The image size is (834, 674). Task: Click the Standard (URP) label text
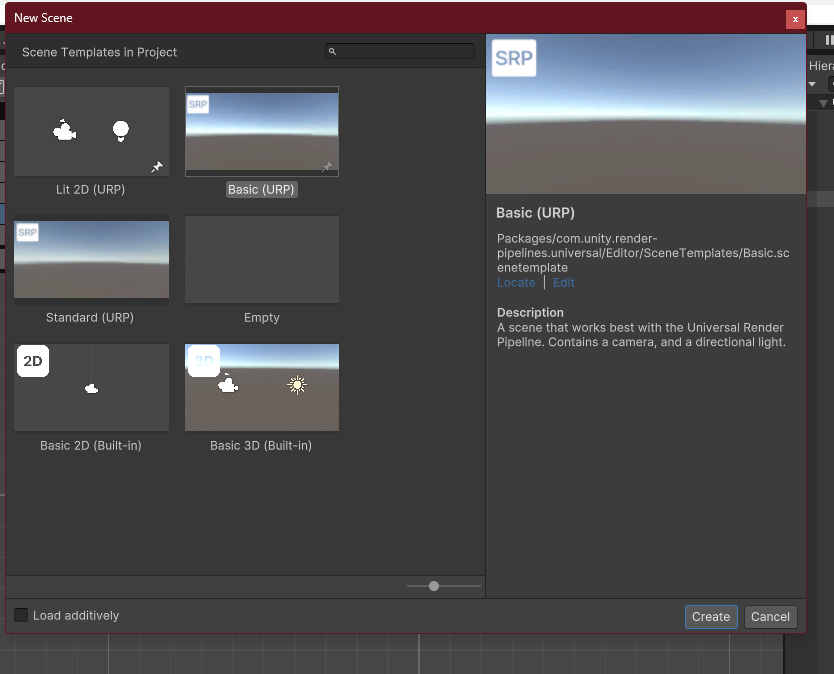coord(90,318)
